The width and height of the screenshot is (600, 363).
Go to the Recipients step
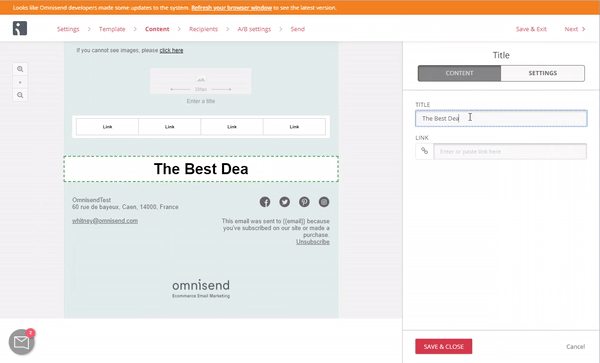pos(203,29)
